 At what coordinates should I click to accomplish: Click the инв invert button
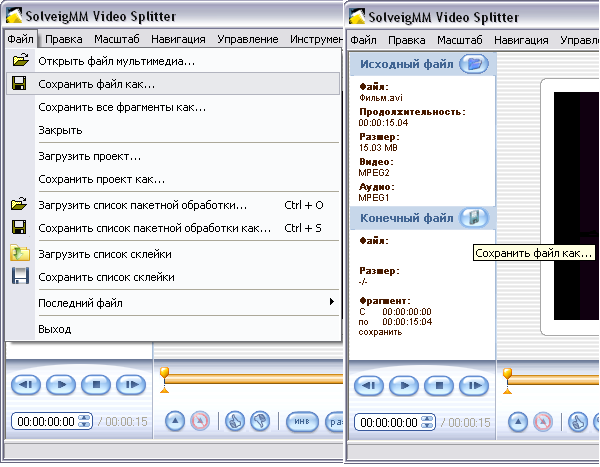click(x=302, y=421)
